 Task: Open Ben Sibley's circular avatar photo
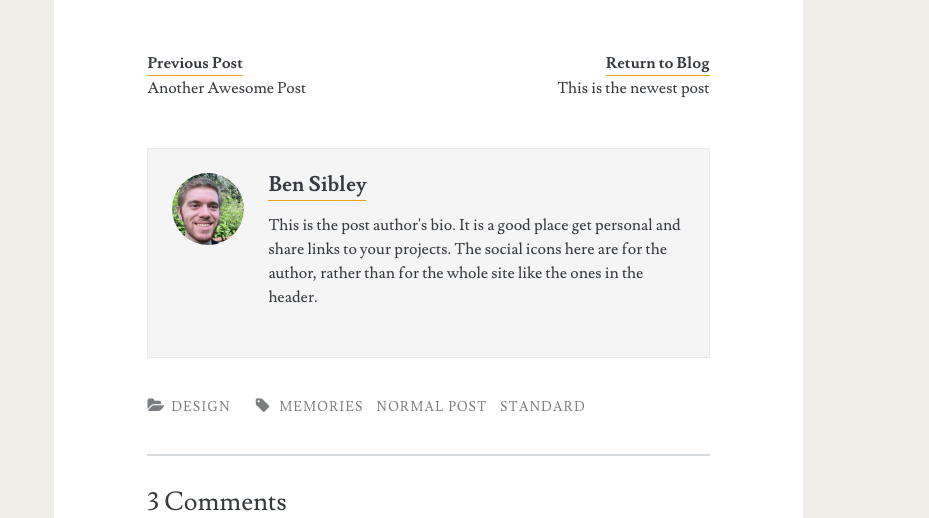(208, 209)
